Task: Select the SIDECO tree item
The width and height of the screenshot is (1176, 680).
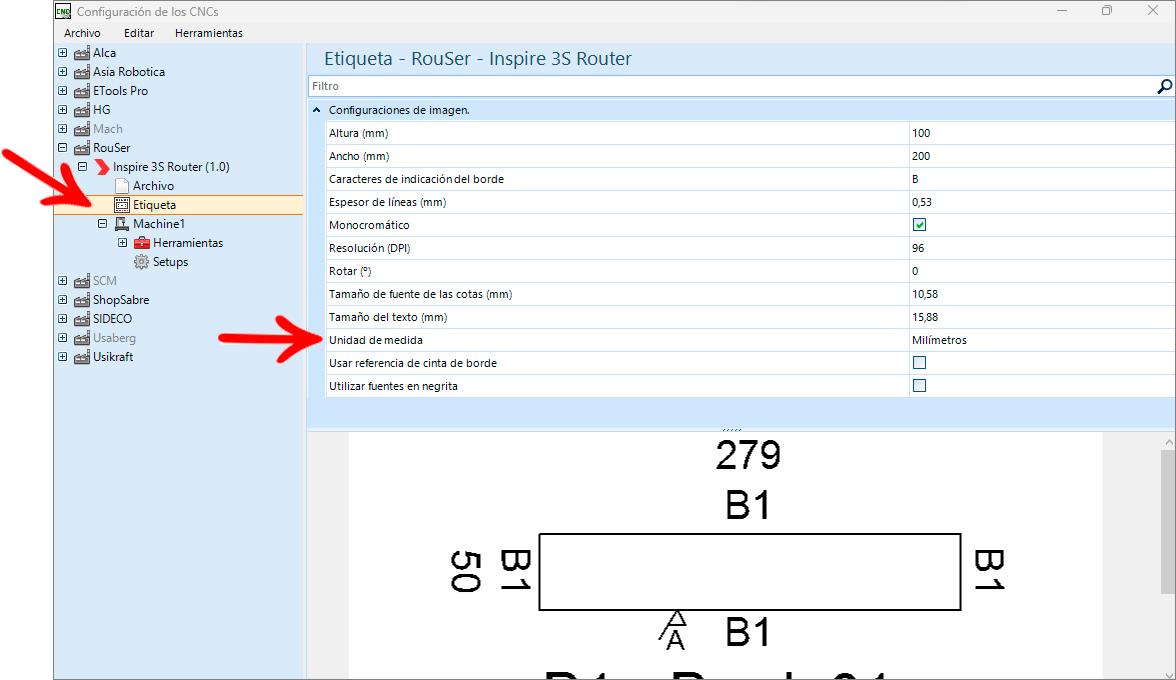Action: tap(112, 319)
